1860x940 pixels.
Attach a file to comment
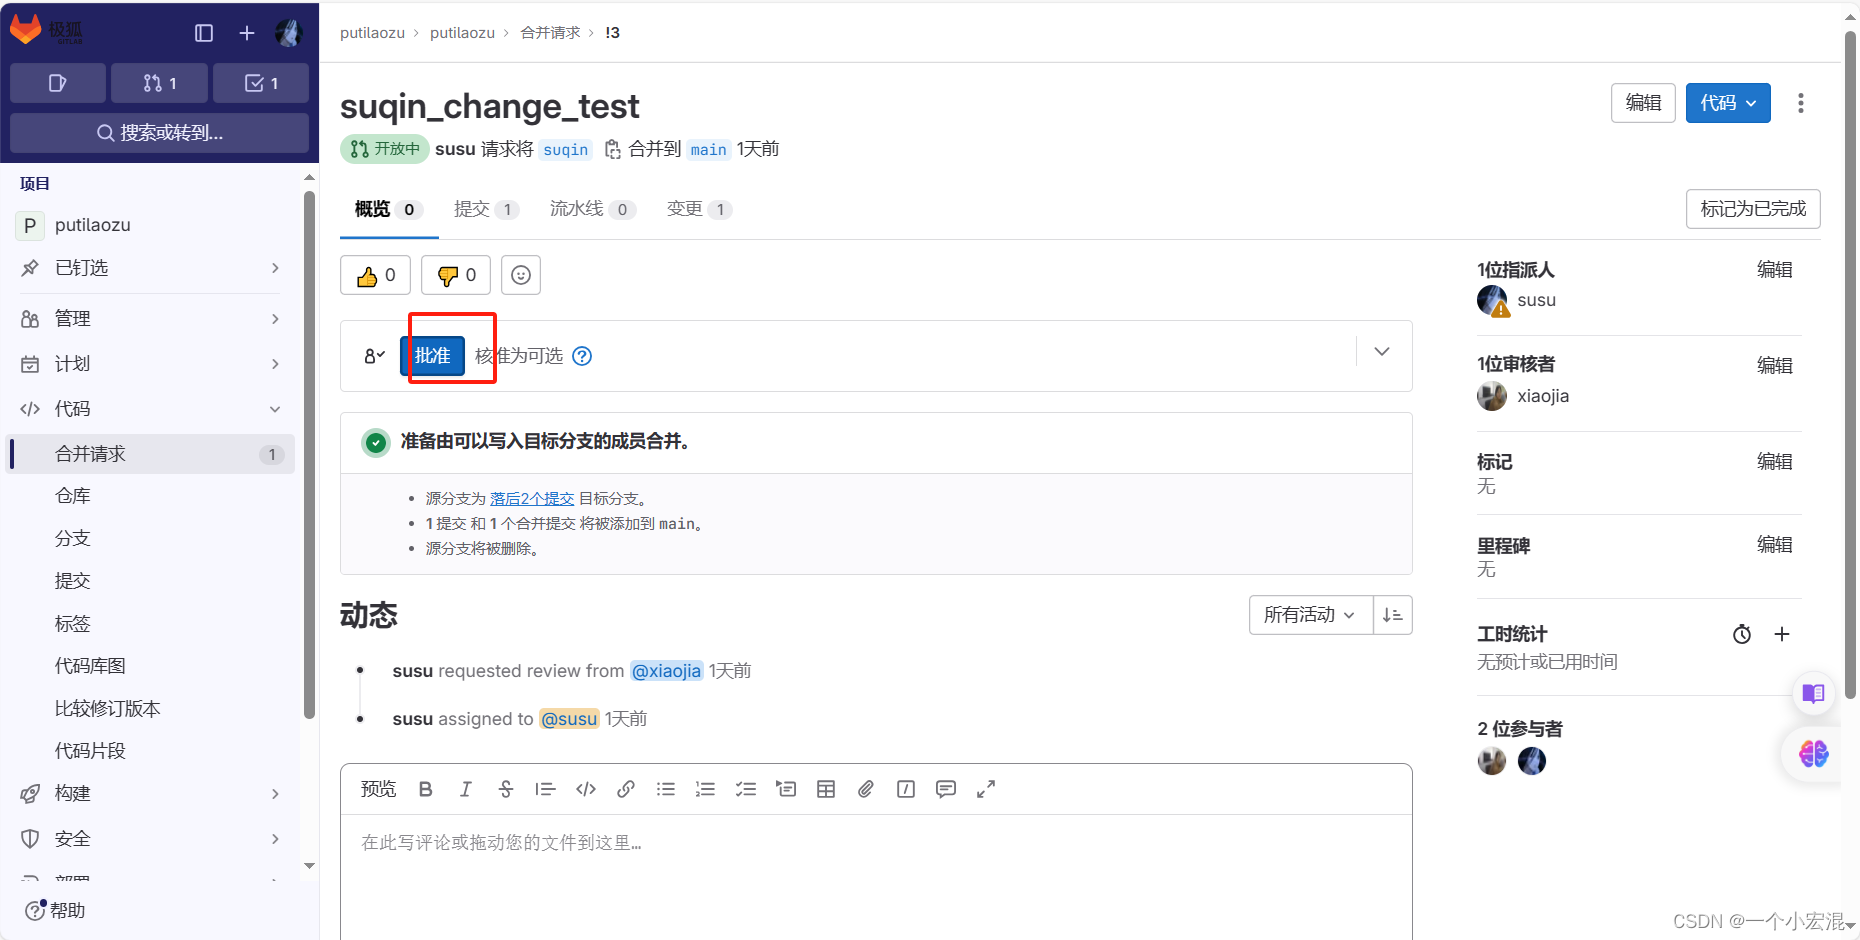click(x=866, y=789)
